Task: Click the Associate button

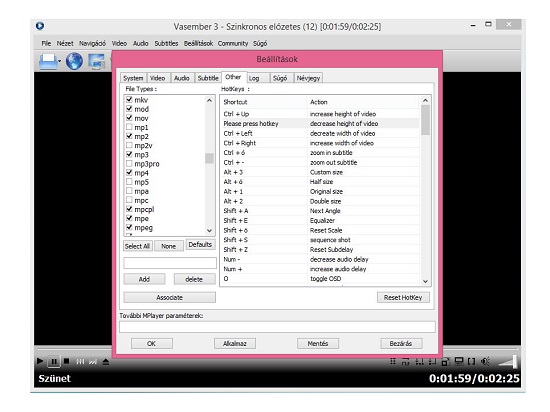Action: pos(169,297)
